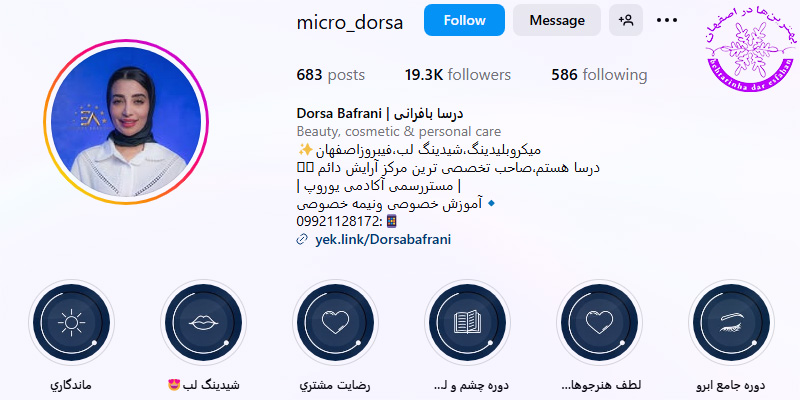View the 586 following list

[599, 75]
